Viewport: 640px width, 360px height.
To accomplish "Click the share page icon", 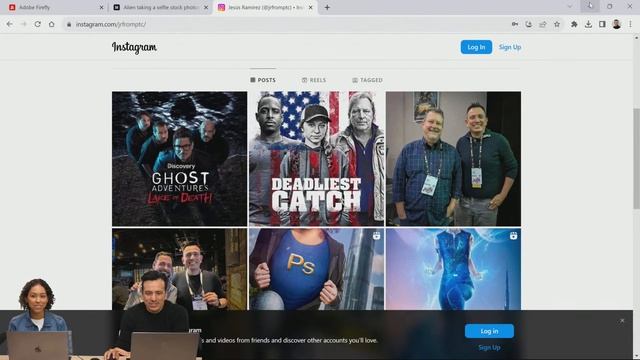I will (542, 24).
